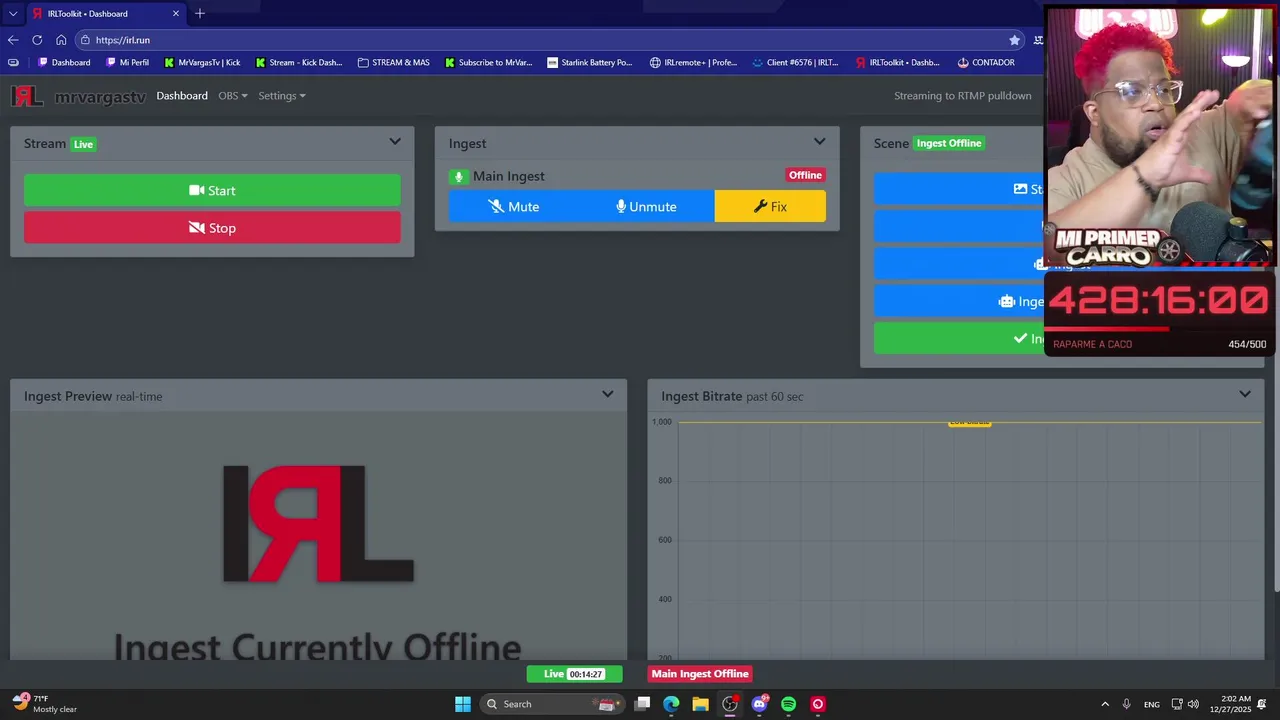Click the leftmost icon on the bookmarks bar
The height and width of the screenshot is (720, 1280).
pyautogui.click(x=13, y=62)
